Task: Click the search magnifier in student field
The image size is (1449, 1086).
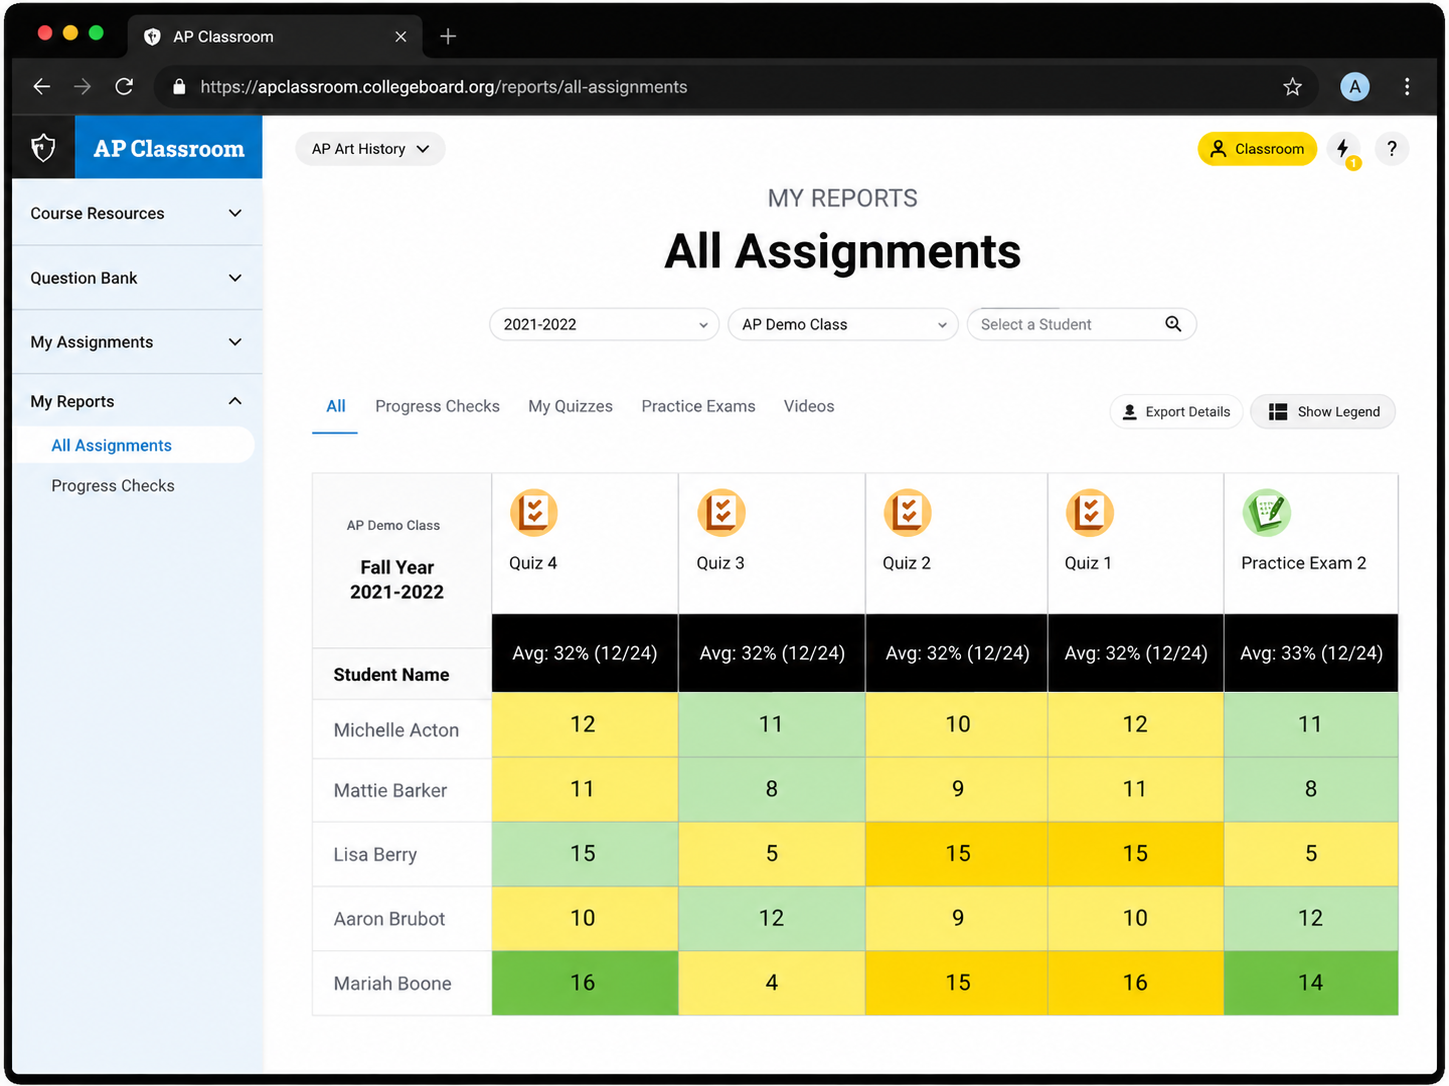Action: (x=1173, y=324)
